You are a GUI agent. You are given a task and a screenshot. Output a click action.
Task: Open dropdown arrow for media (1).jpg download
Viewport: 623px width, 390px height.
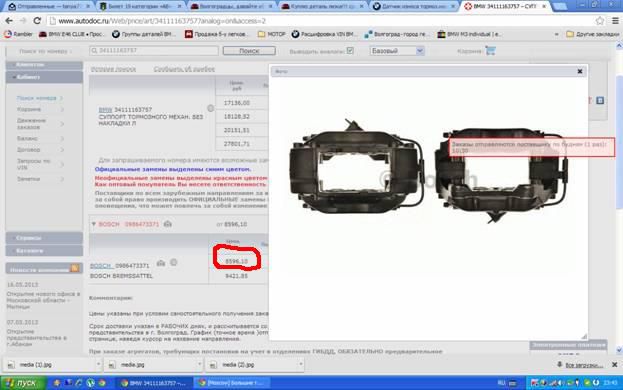[x=98, y=364]
